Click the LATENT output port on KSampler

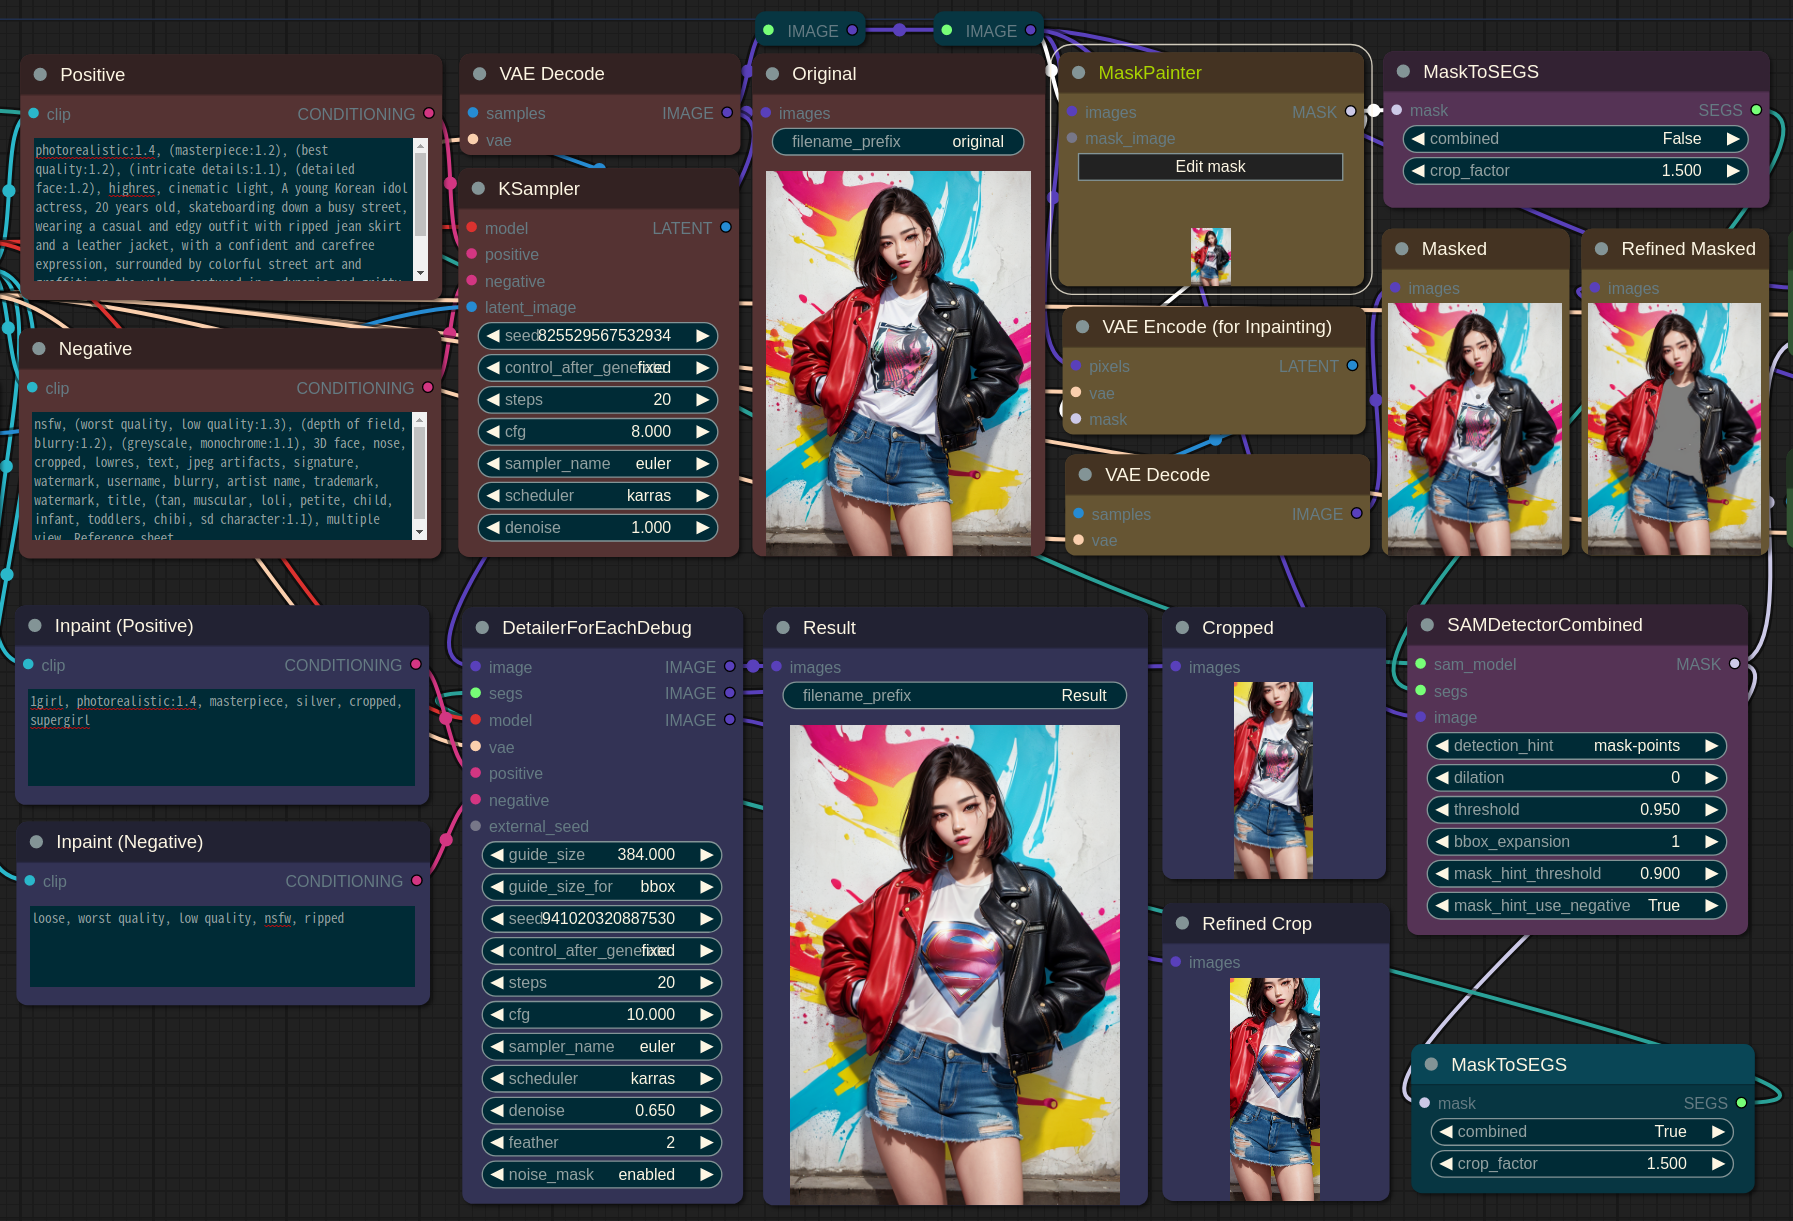coord(726,228)
